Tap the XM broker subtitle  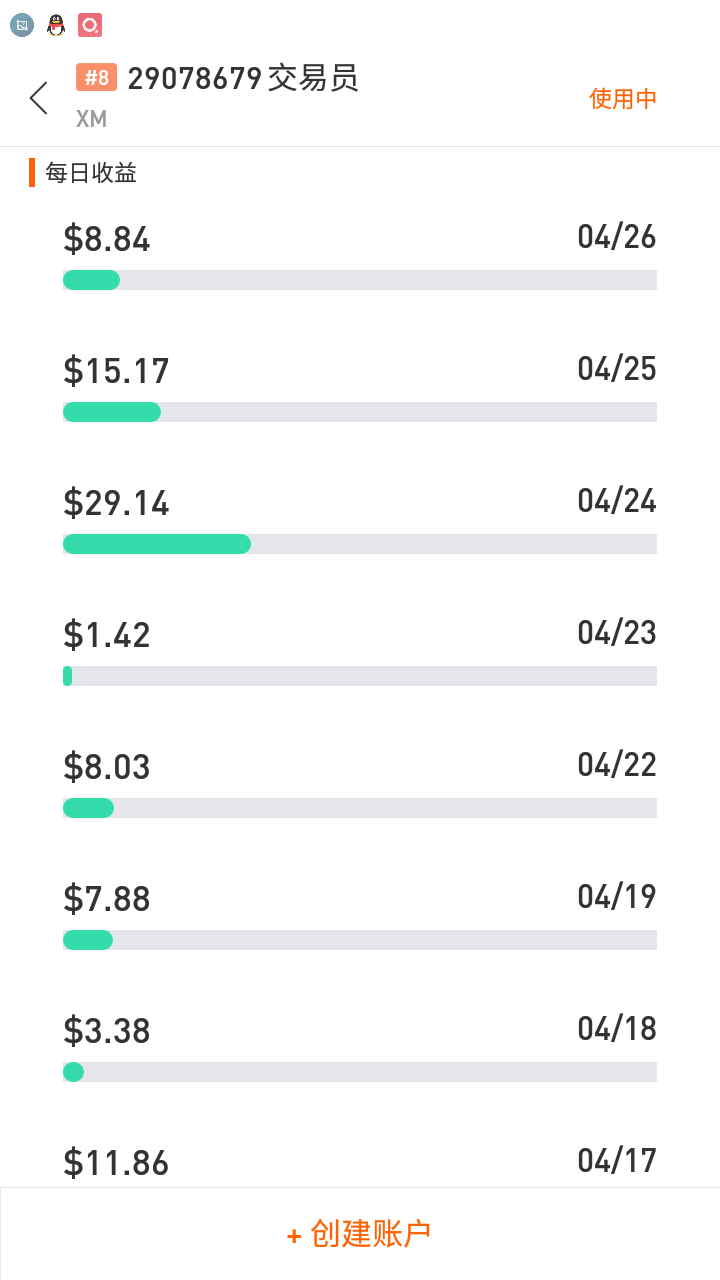click(91, 119)
